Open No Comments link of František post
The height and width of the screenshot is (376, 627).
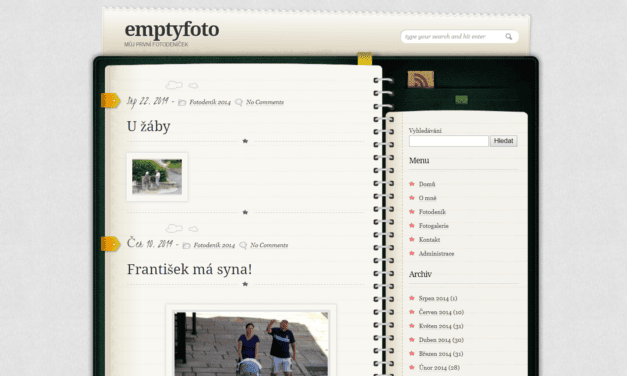coord(269,245)
